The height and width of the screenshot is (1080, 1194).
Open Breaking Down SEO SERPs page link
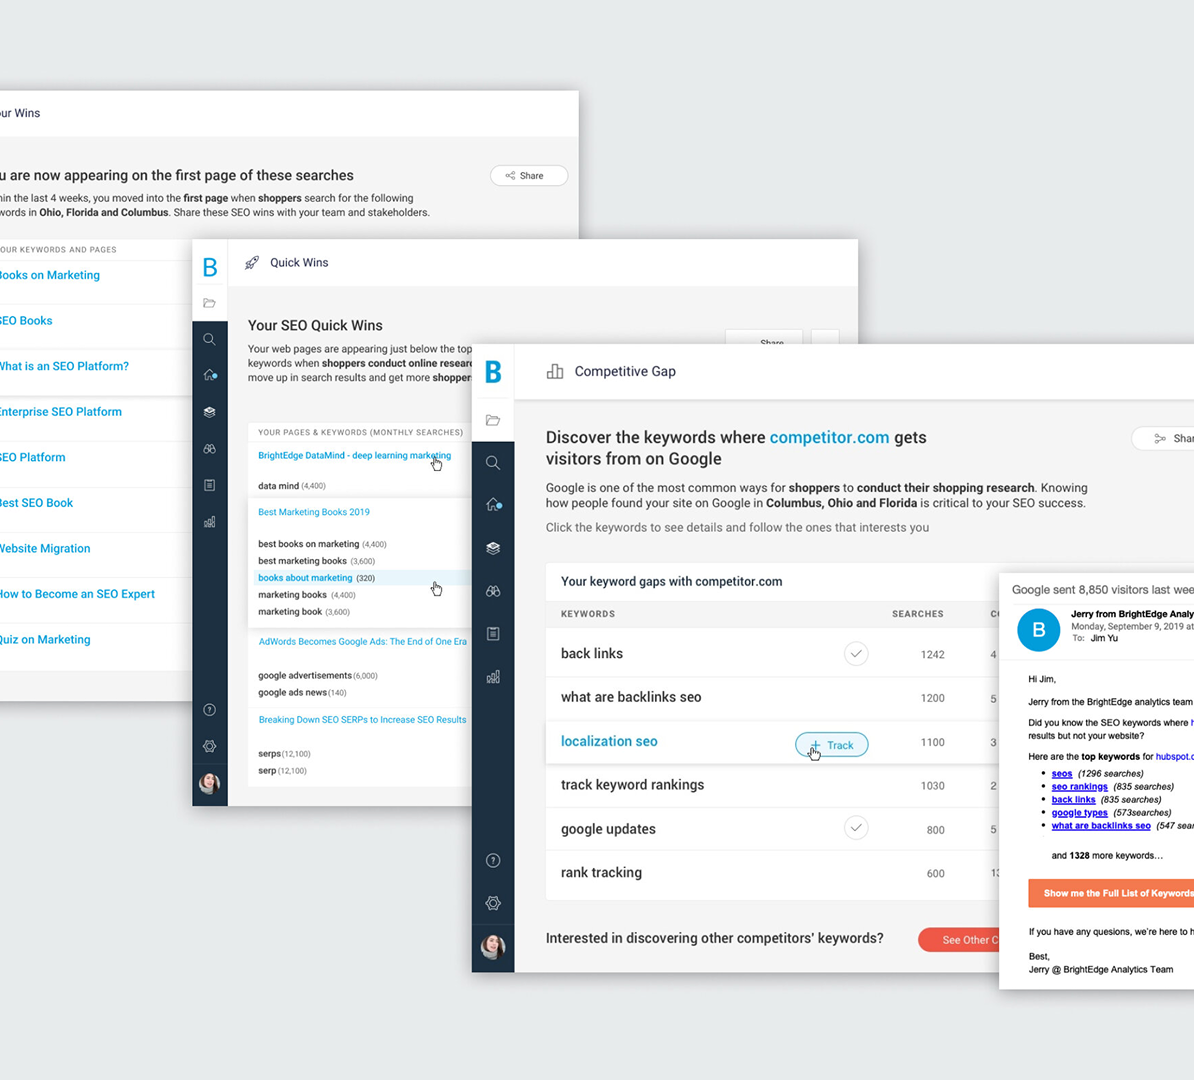(362, 720)
